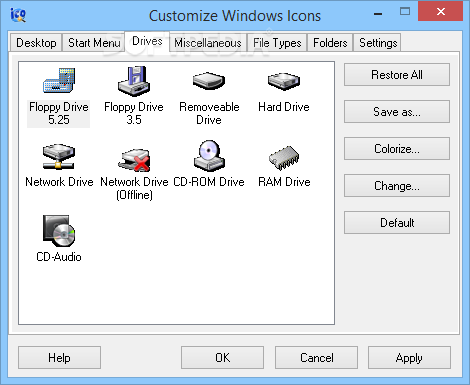Select the RAM Drive chip icon

[284, 158]
